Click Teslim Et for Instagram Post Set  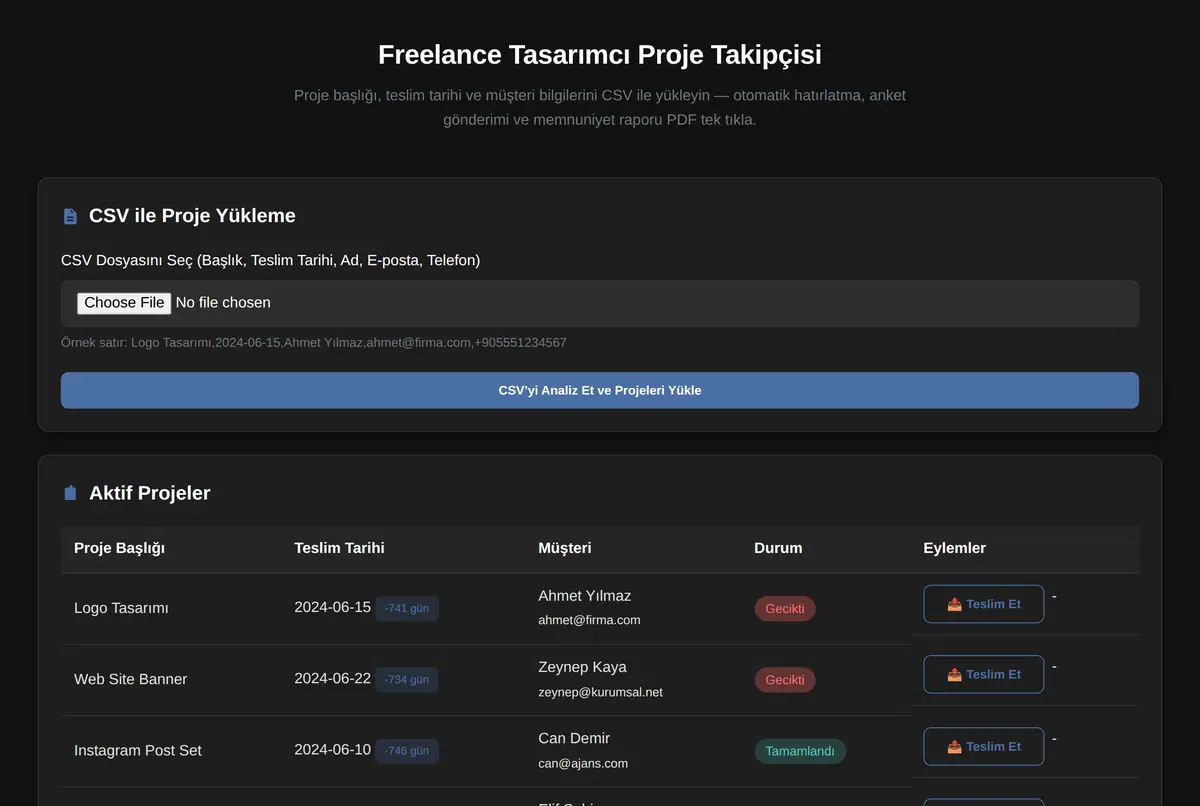click(x=984, y=746)
